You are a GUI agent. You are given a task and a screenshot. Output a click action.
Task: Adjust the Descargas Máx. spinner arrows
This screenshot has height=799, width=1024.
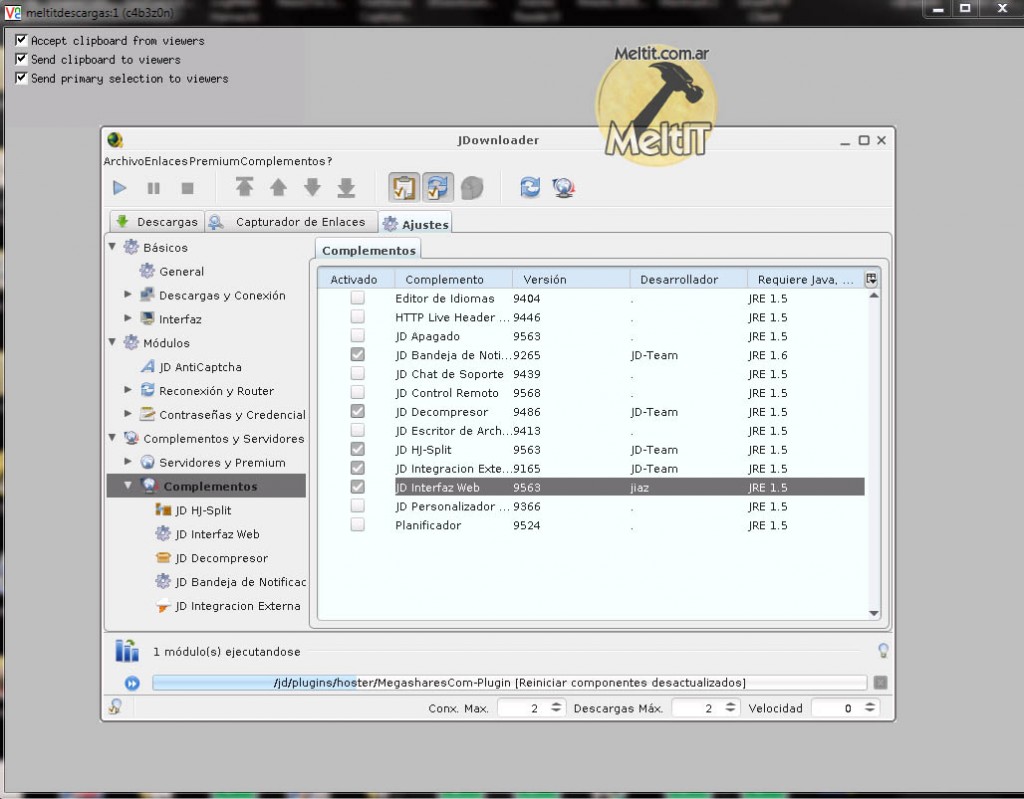[730, 708]
